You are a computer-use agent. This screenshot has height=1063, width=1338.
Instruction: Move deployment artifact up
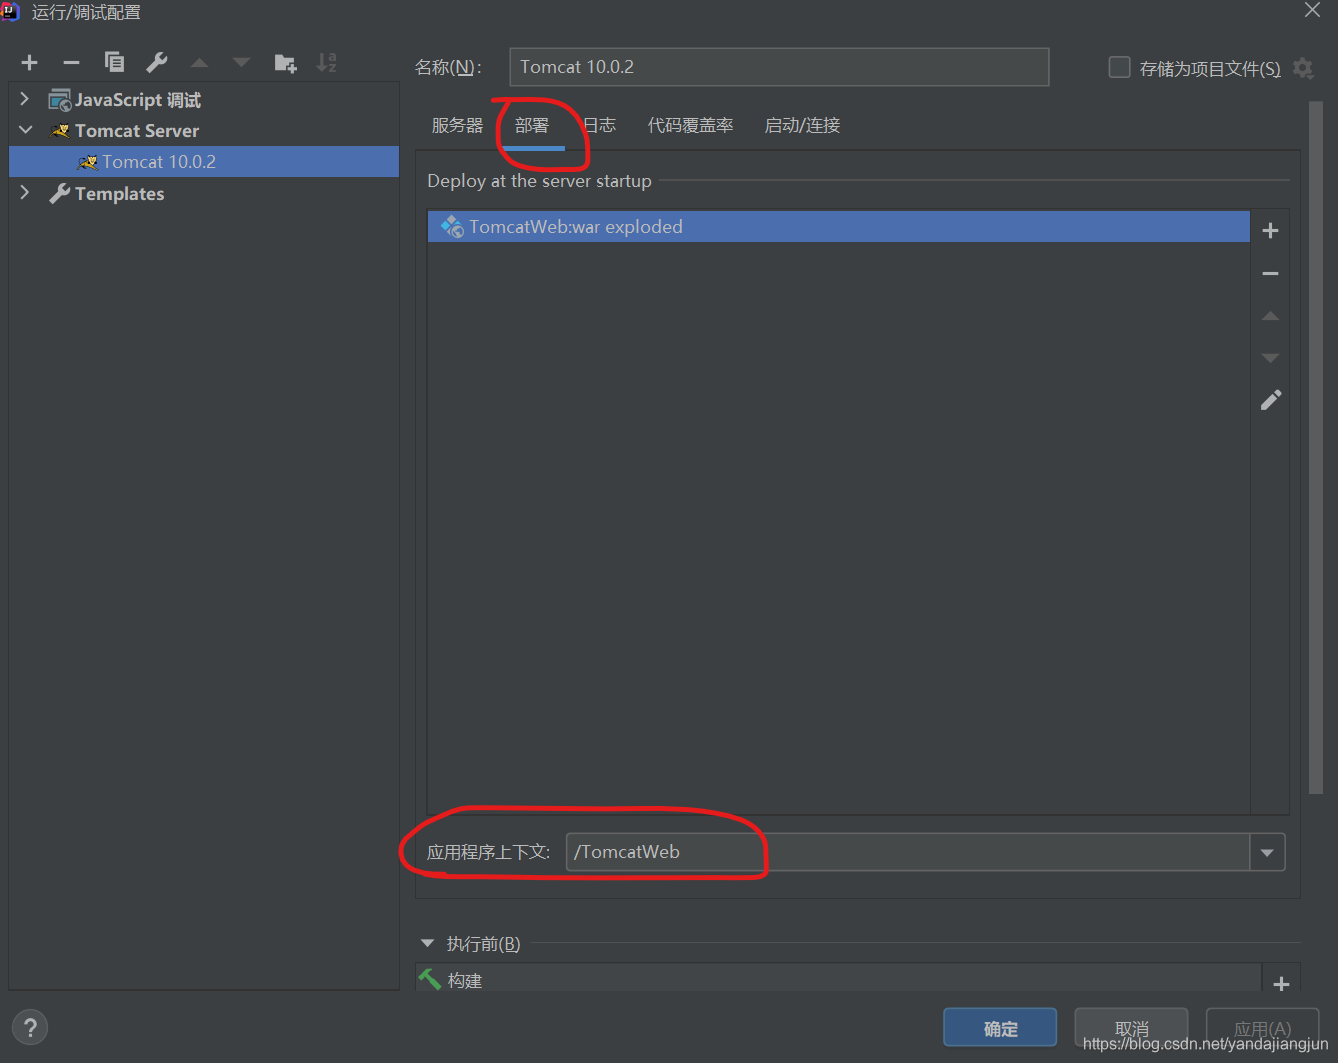pyautogui.click(x=1270, y=316)
